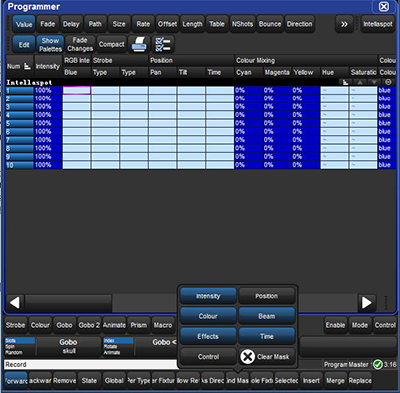Click the Intellaspot fixture button

(x=378, y=24)
